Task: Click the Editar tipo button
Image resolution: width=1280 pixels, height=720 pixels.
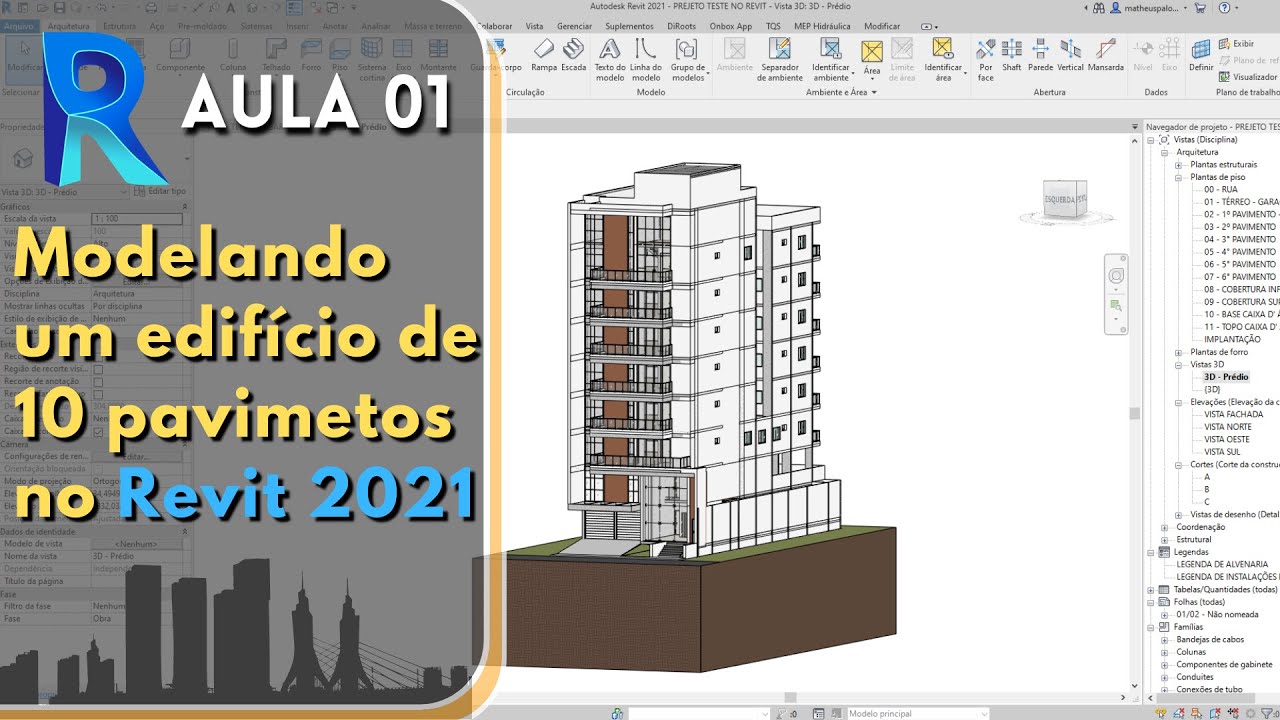Action: [158, 191]
